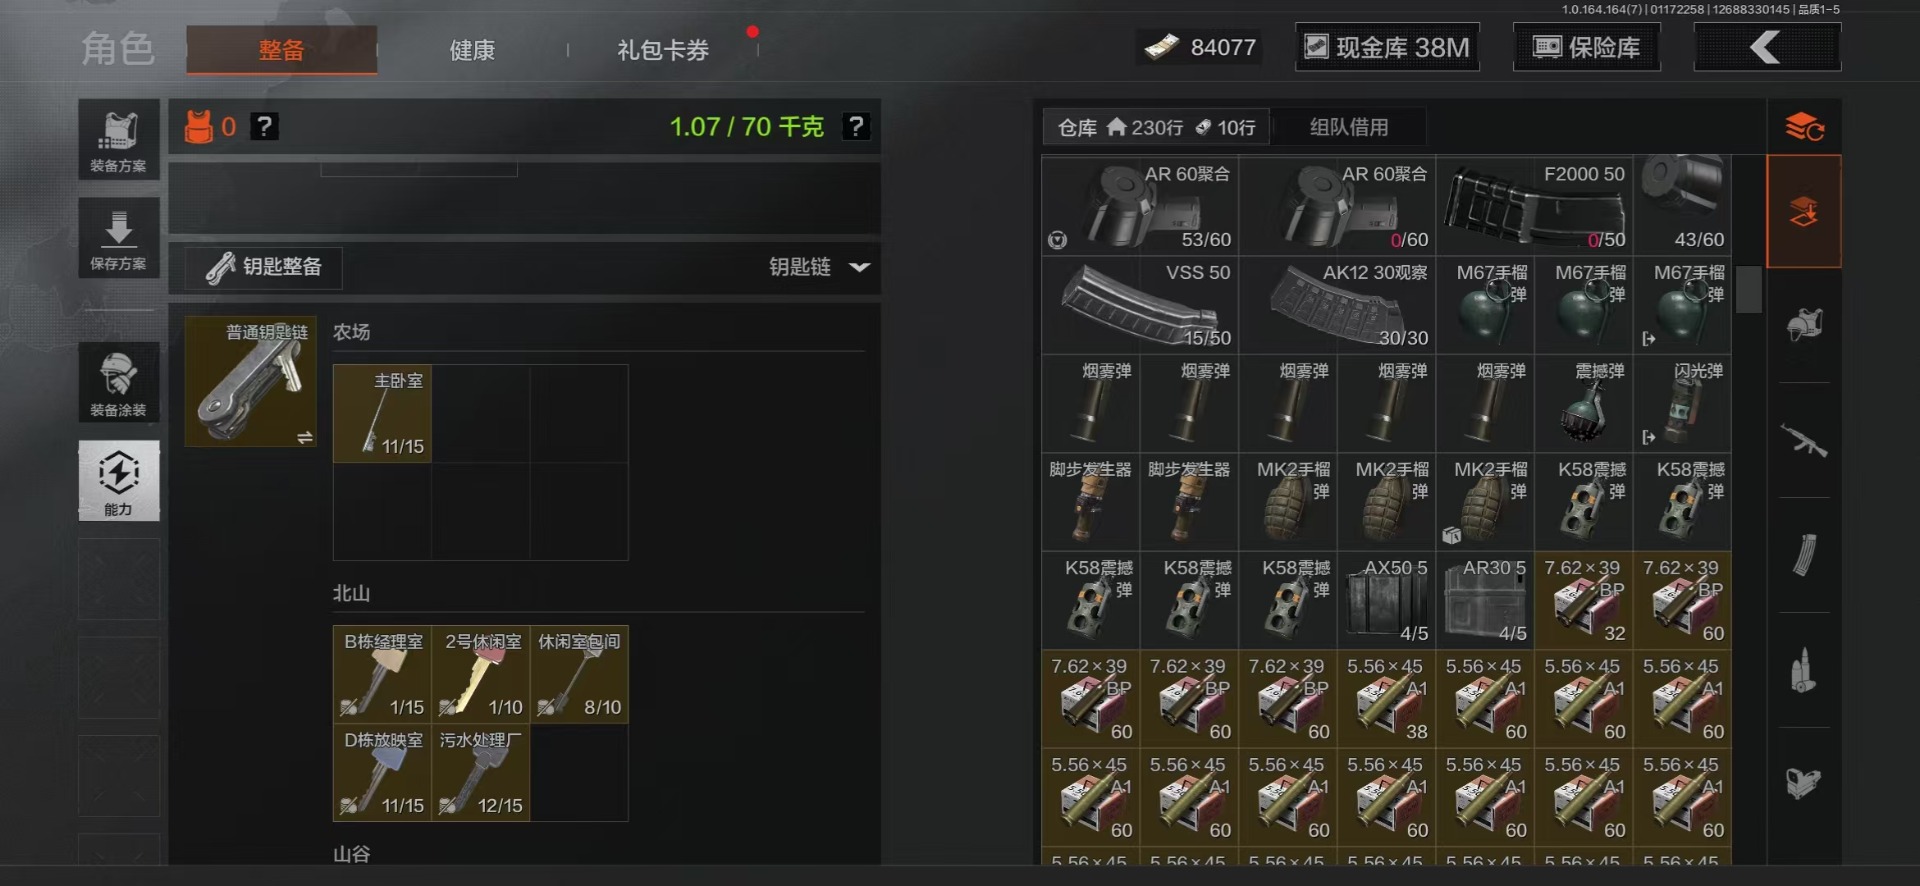The height and width of the screenshot is (886, 1920).
Task: Toggle the swap icon on 普通钥匙链
Action: pos(305,437)
